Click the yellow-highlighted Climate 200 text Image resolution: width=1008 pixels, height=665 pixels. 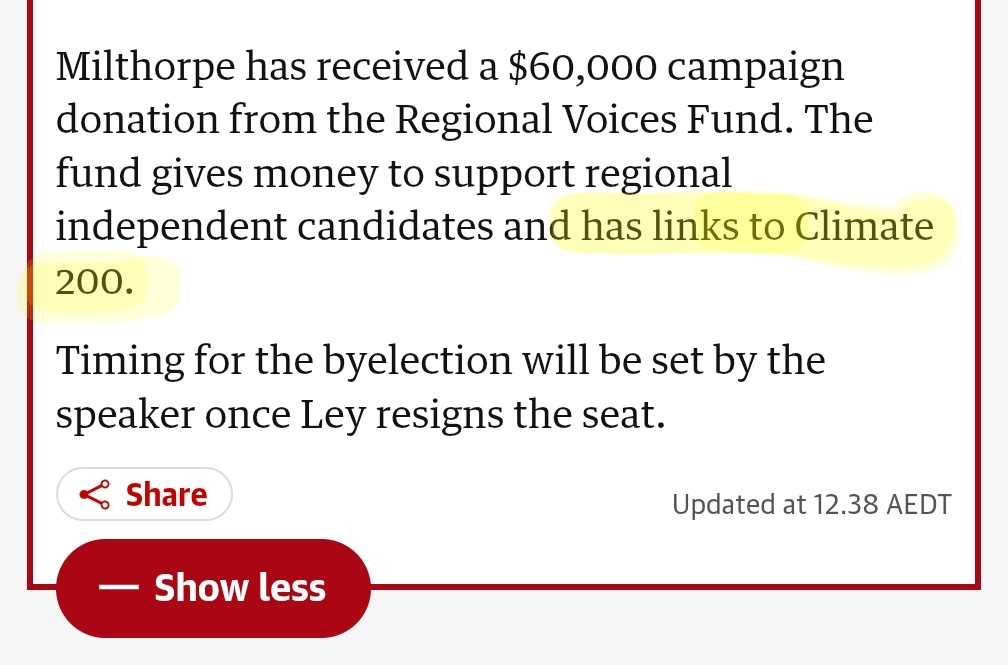(863, 227)
